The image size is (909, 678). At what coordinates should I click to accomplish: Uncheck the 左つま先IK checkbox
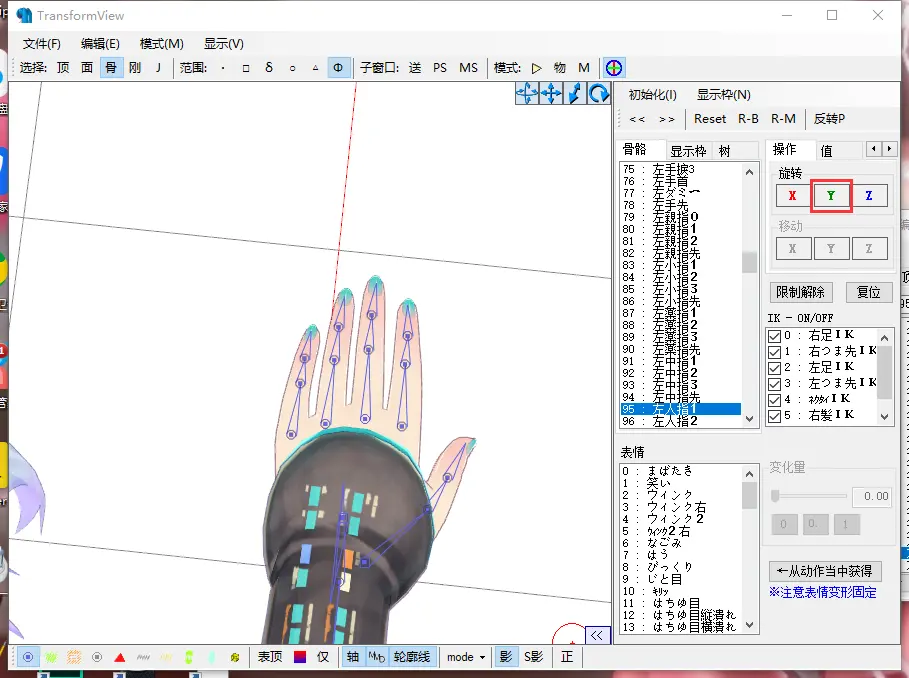(x=774, y=384)
